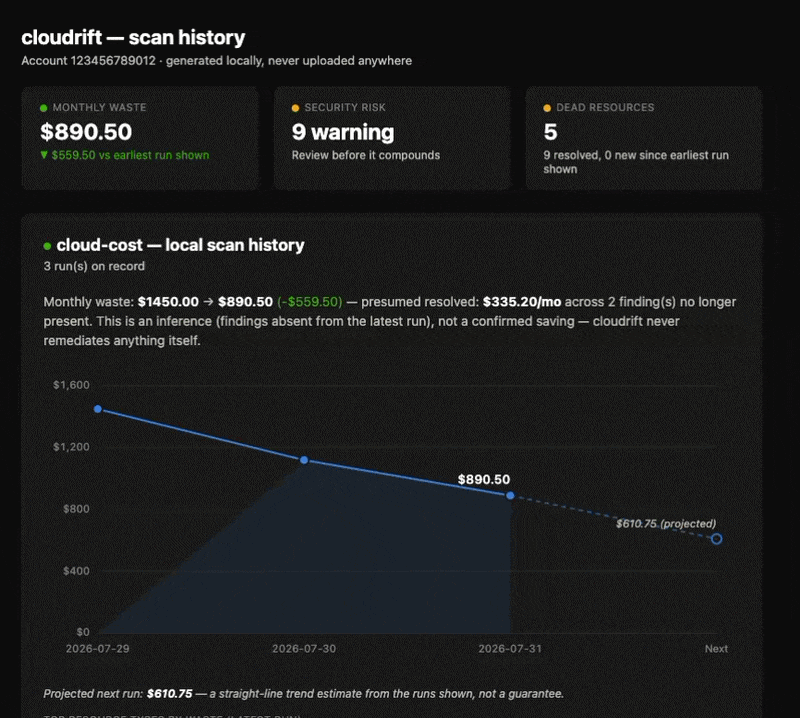Click the green down-arrow before $559.50
The height and width of the screenshot is (718, 800).
point(44,155)
